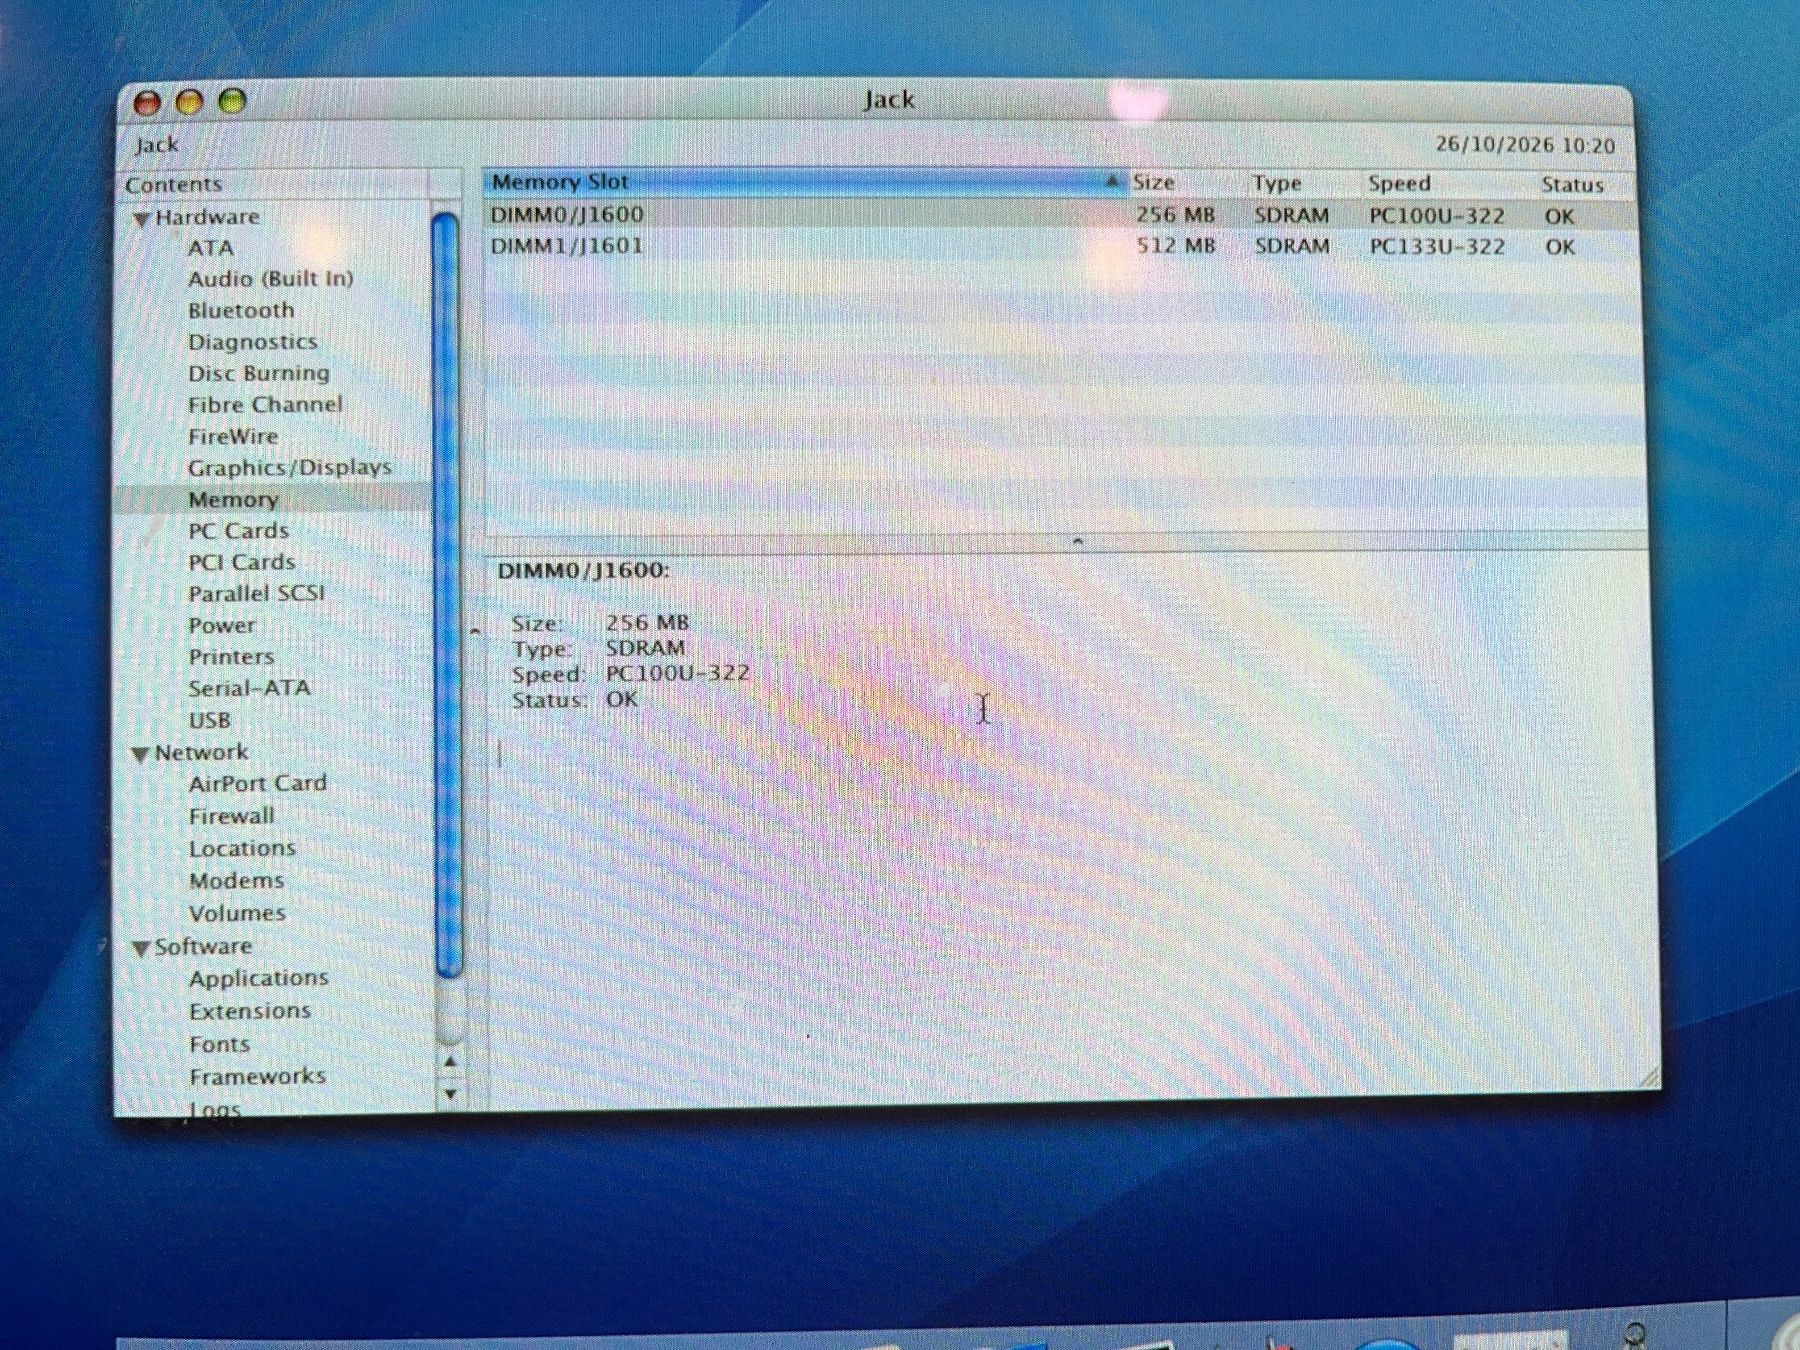Collapse the Hardware section triangle

coord(141,219)
